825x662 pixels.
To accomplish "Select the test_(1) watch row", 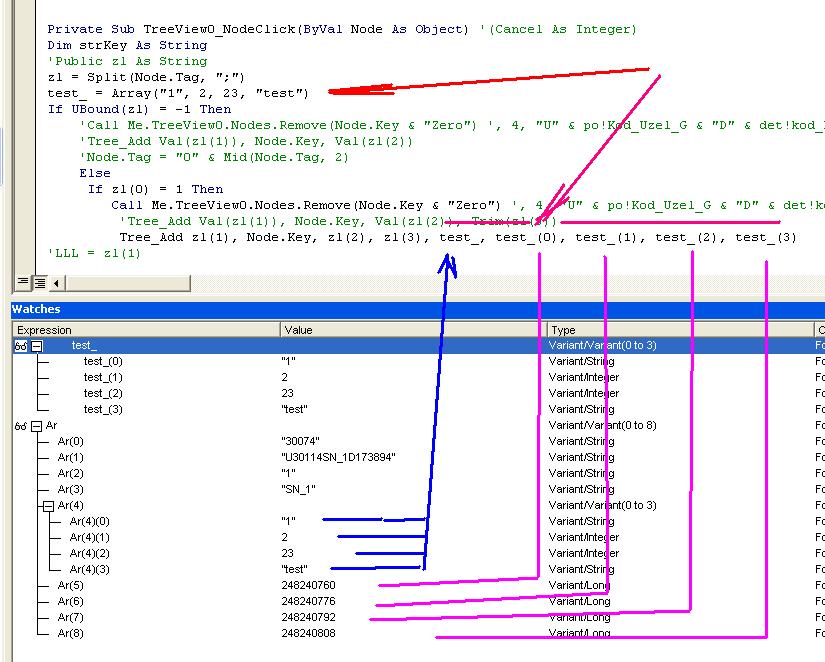I will [418, 377].
